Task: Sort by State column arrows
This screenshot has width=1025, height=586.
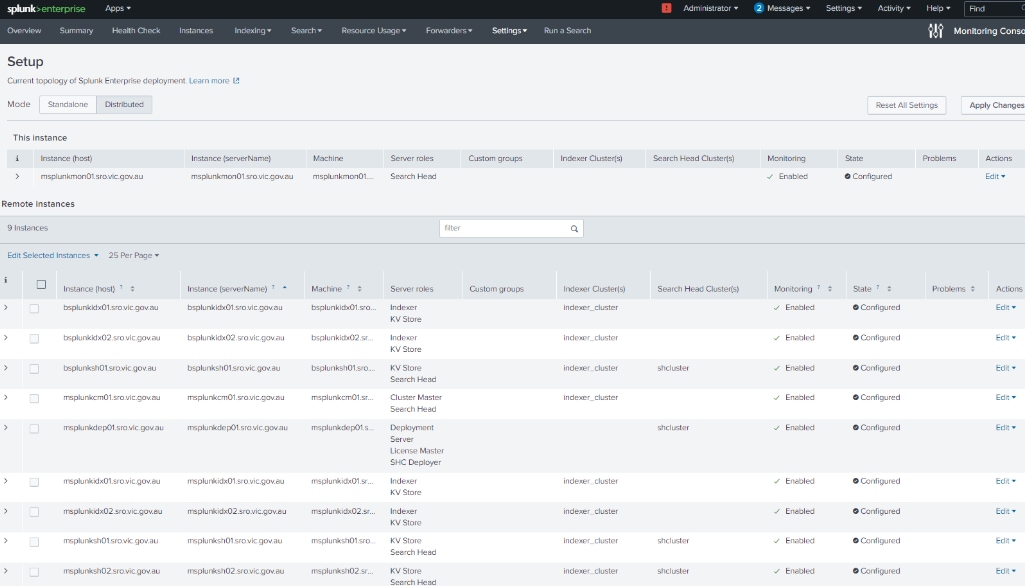Action: (x=889, y=288)
